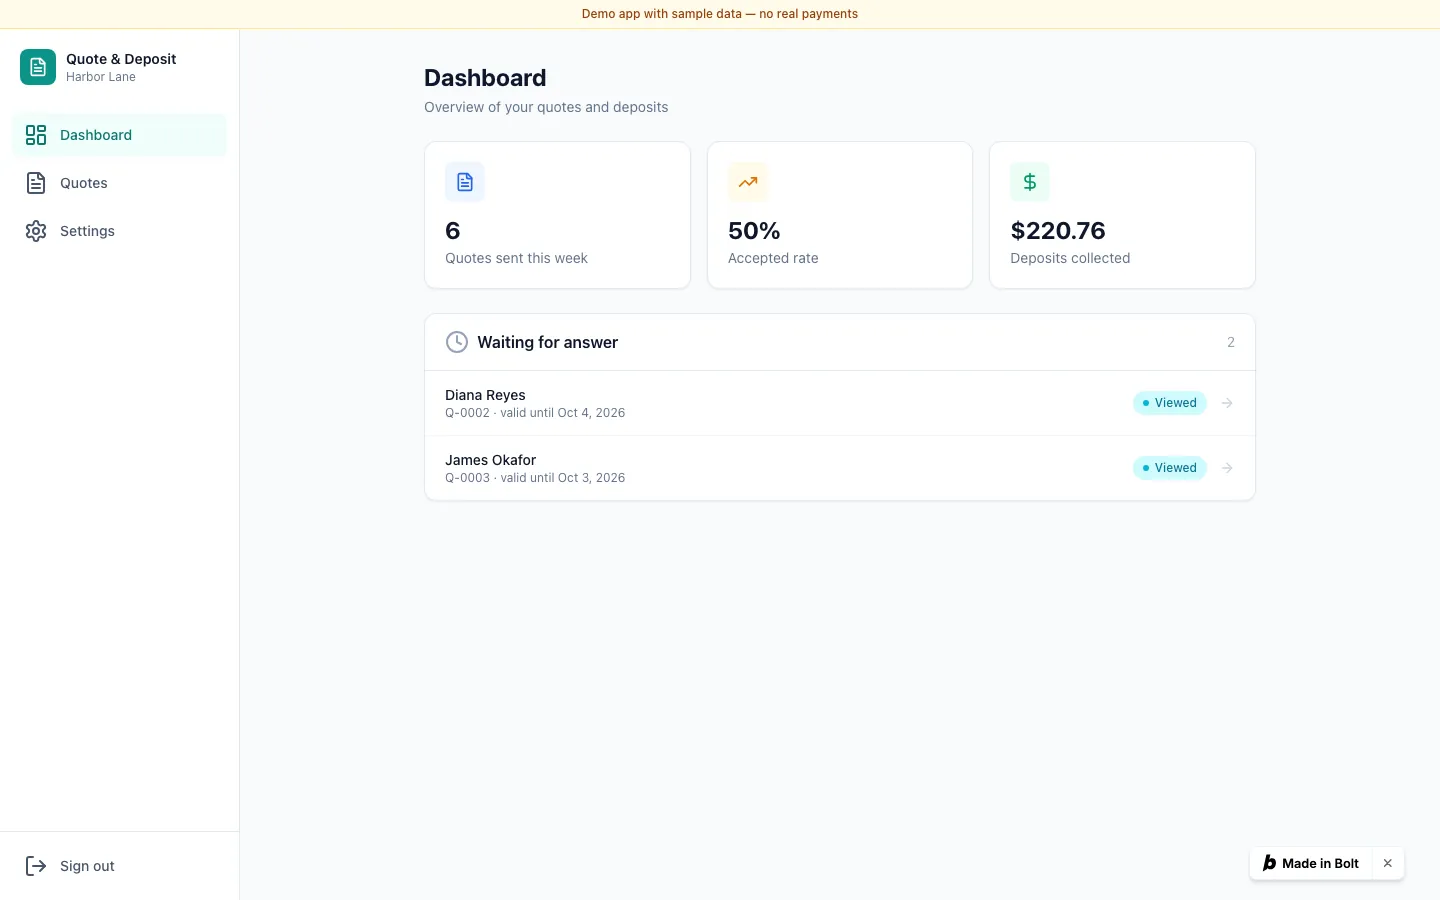Click the 'Harbor Lane' business name

tap(101, 77)
